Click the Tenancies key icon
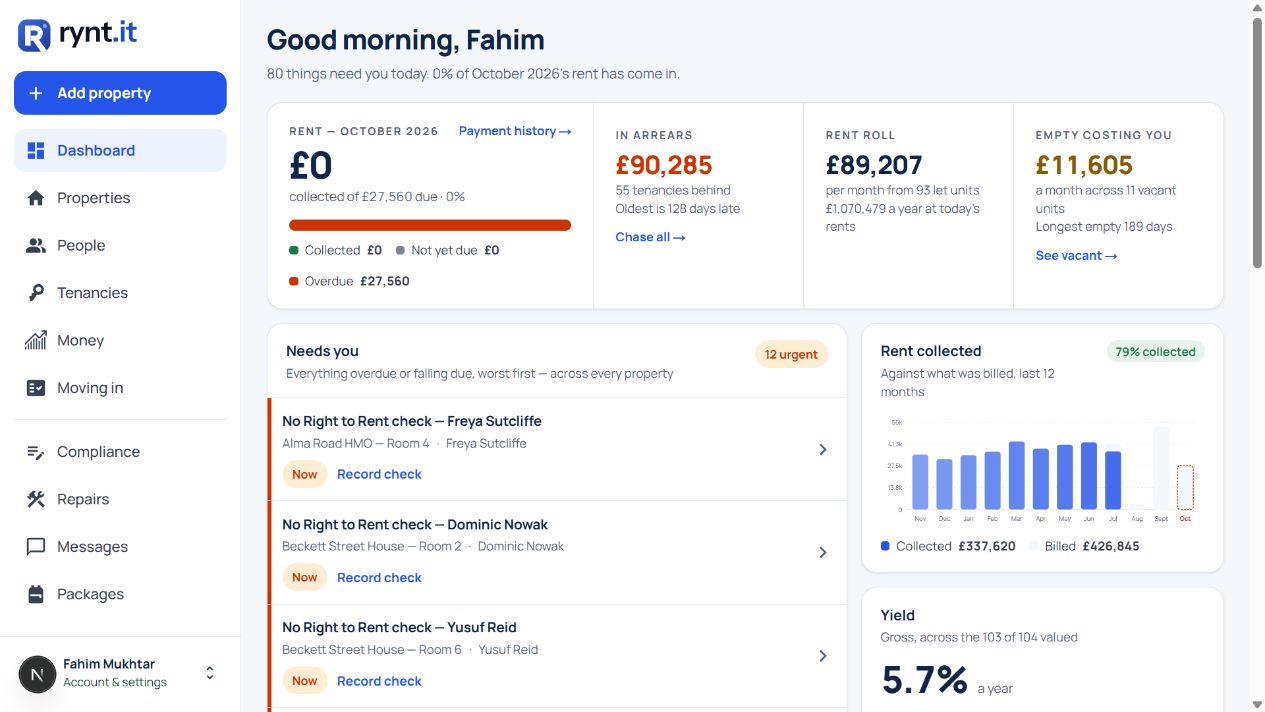 coord(36,293)
